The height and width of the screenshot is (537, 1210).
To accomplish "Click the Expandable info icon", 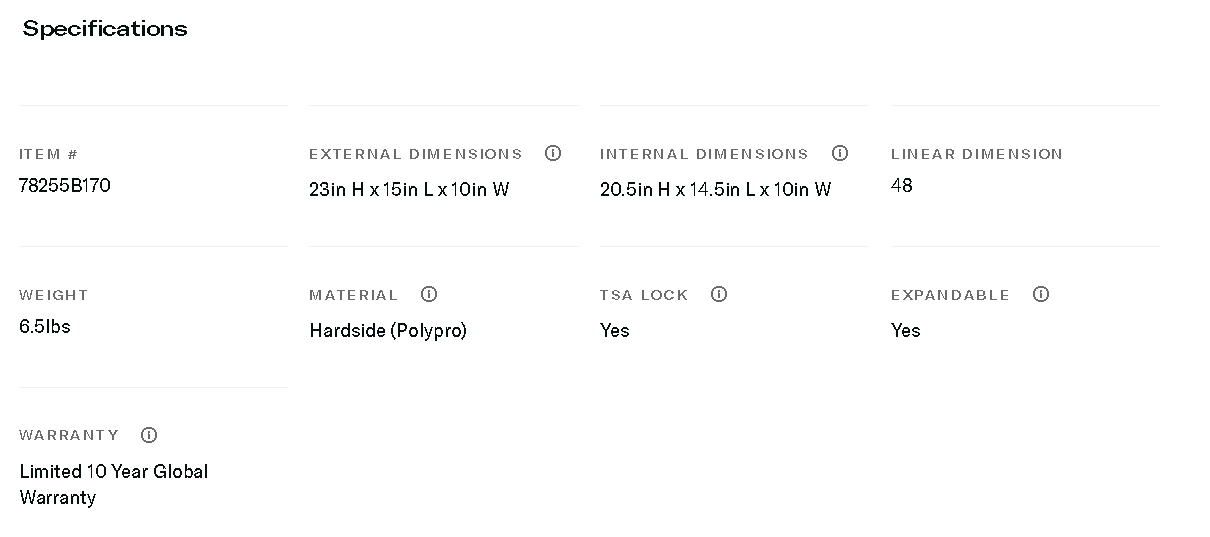I will point(1041,294).
